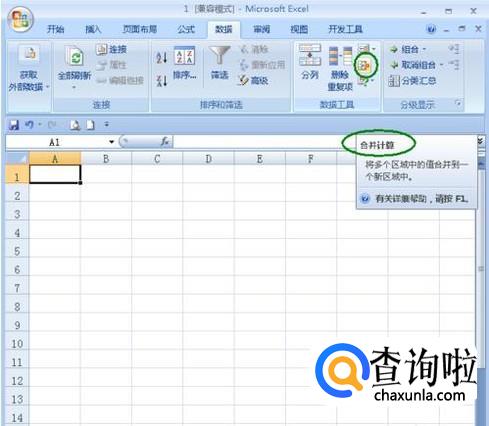Open the round Office button menu
Viewport: 489px width, 426px height.
tap(21, 19)
